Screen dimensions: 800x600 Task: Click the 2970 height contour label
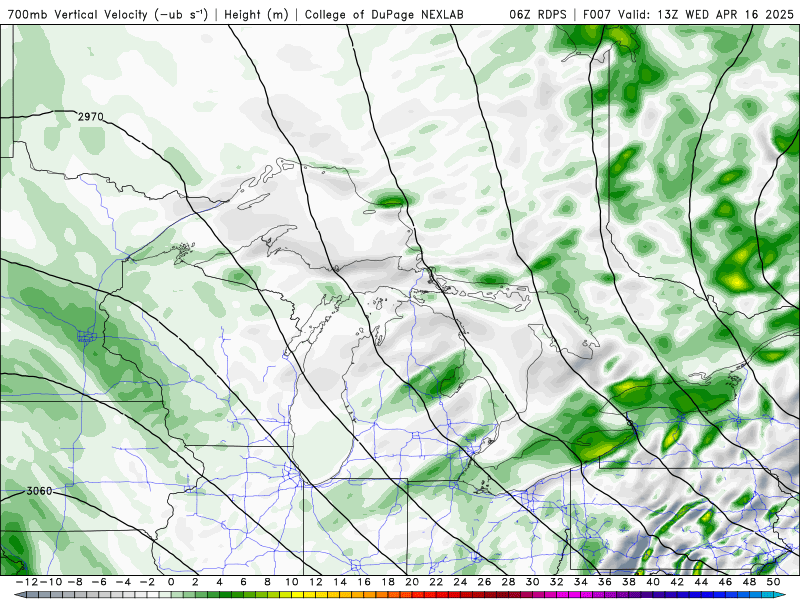(x=91, y=117)
